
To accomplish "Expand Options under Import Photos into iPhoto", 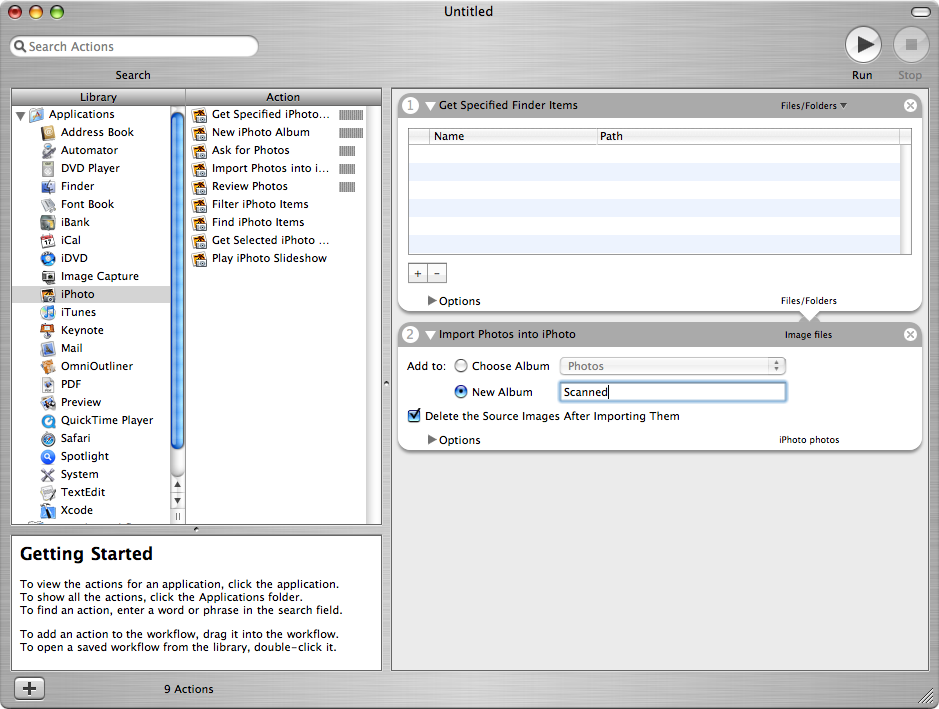I will tap(432, 440).
